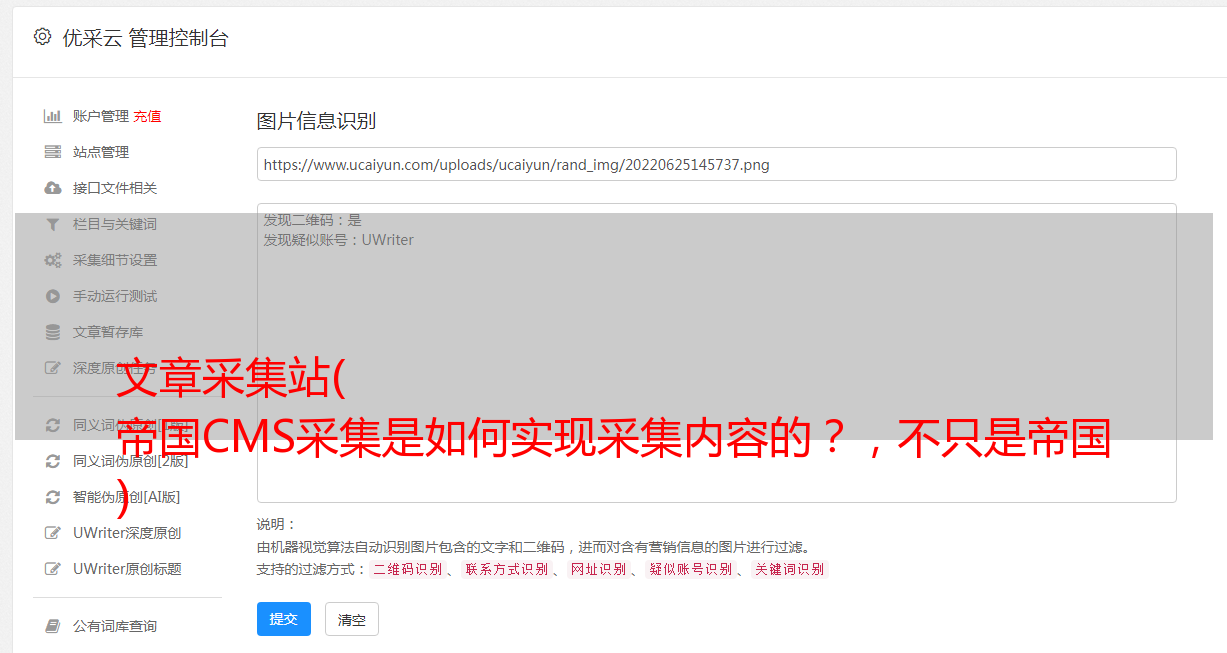Click the 优采云 管理控制台 header title
1227x653 pixels.
(x=145, y=38)
